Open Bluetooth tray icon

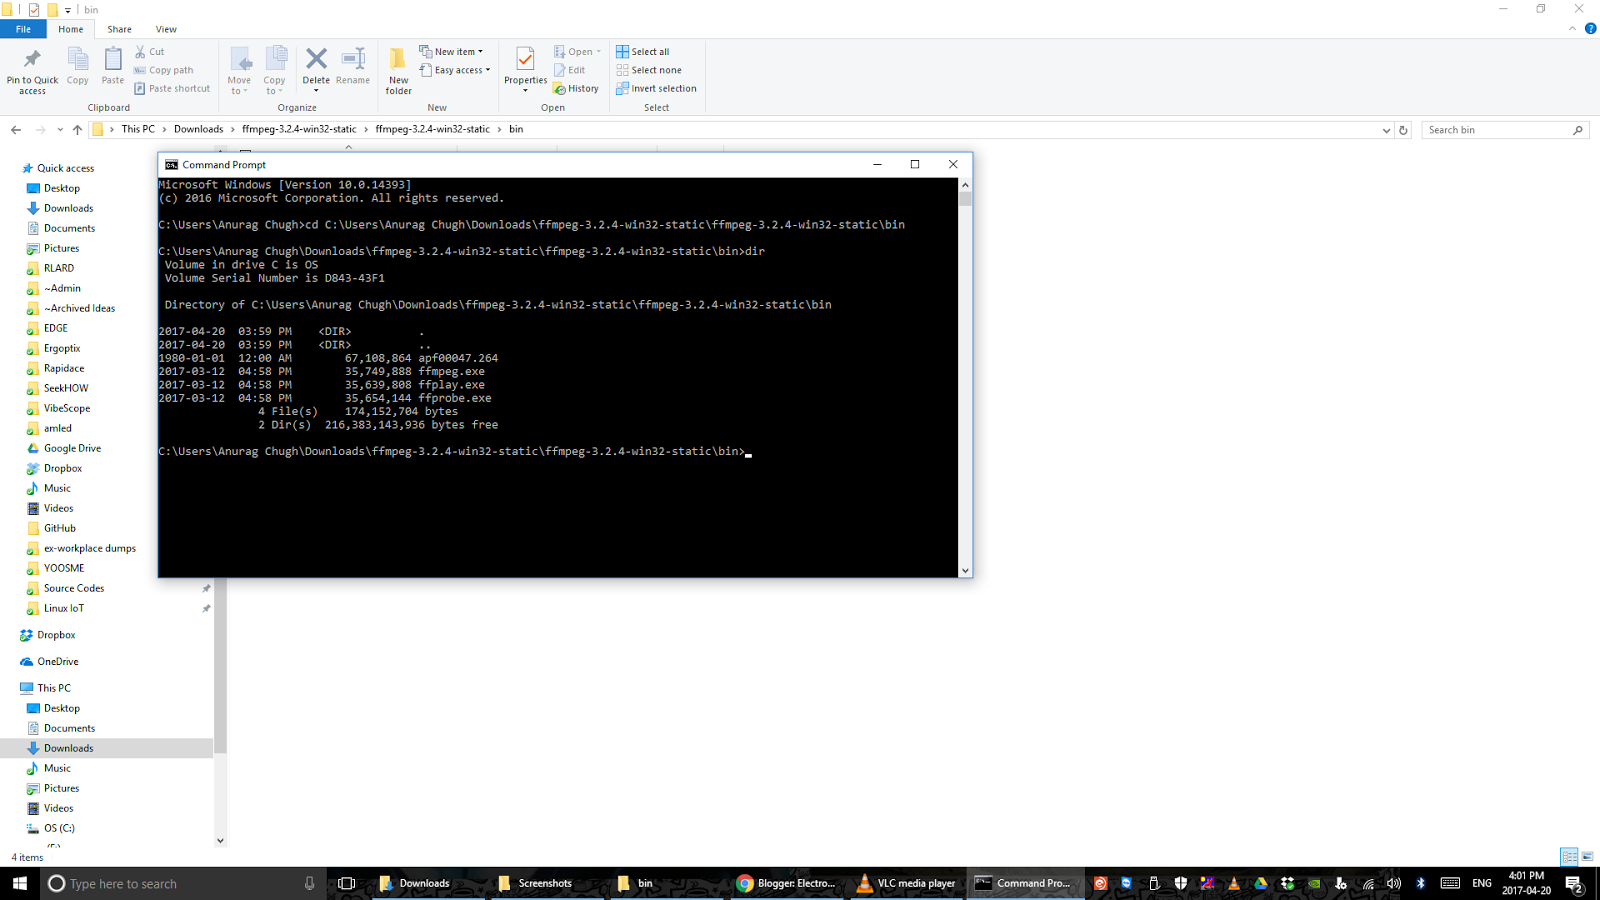[x=1420, y=883]
